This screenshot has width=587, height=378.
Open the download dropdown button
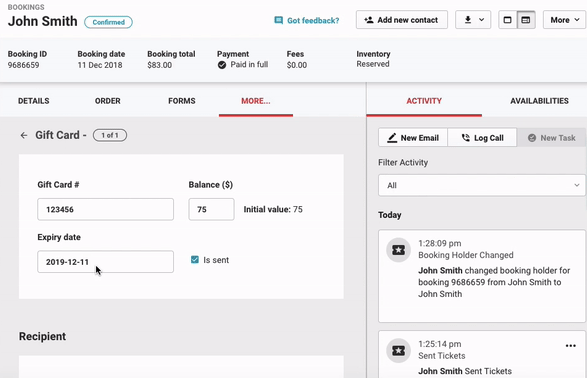tap(473, 20)
